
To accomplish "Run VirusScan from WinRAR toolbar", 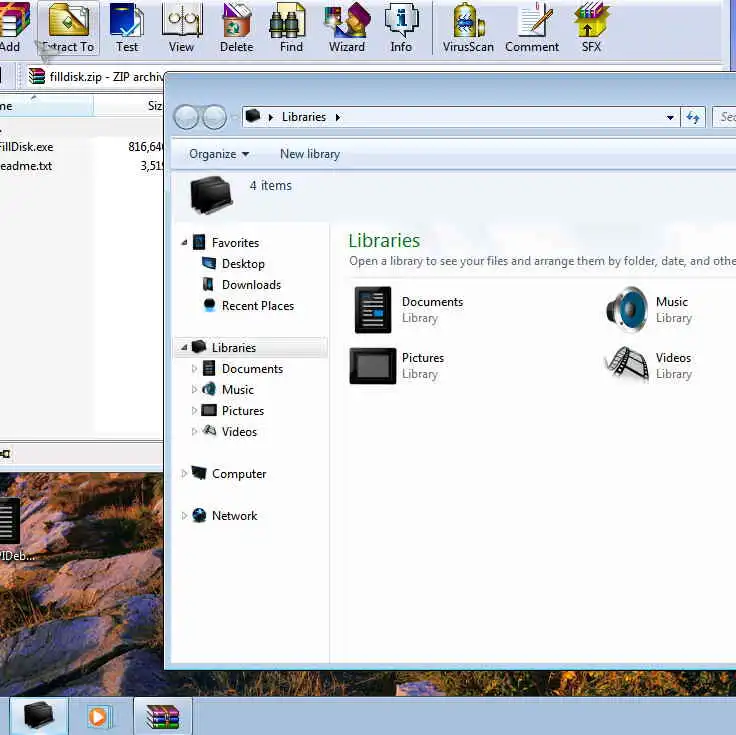I will 468,27.
